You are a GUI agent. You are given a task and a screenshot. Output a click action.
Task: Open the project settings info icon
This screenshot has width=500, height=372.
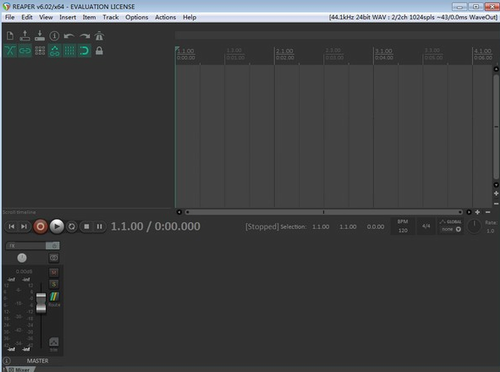[54, 36]
